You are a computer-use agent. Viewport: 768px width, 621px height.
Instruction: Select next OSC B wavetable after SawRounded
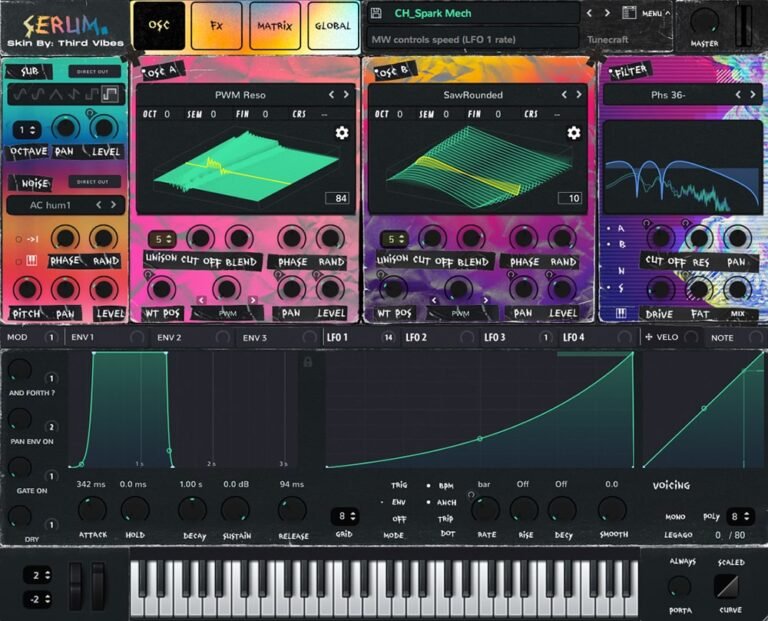[x=578, y=95]
